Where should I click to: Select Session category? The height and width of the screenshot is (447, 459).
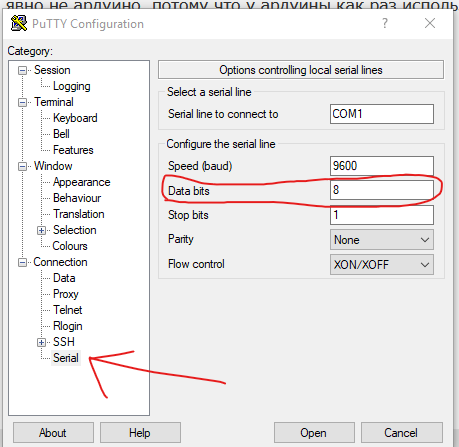[x=52, y=70]
